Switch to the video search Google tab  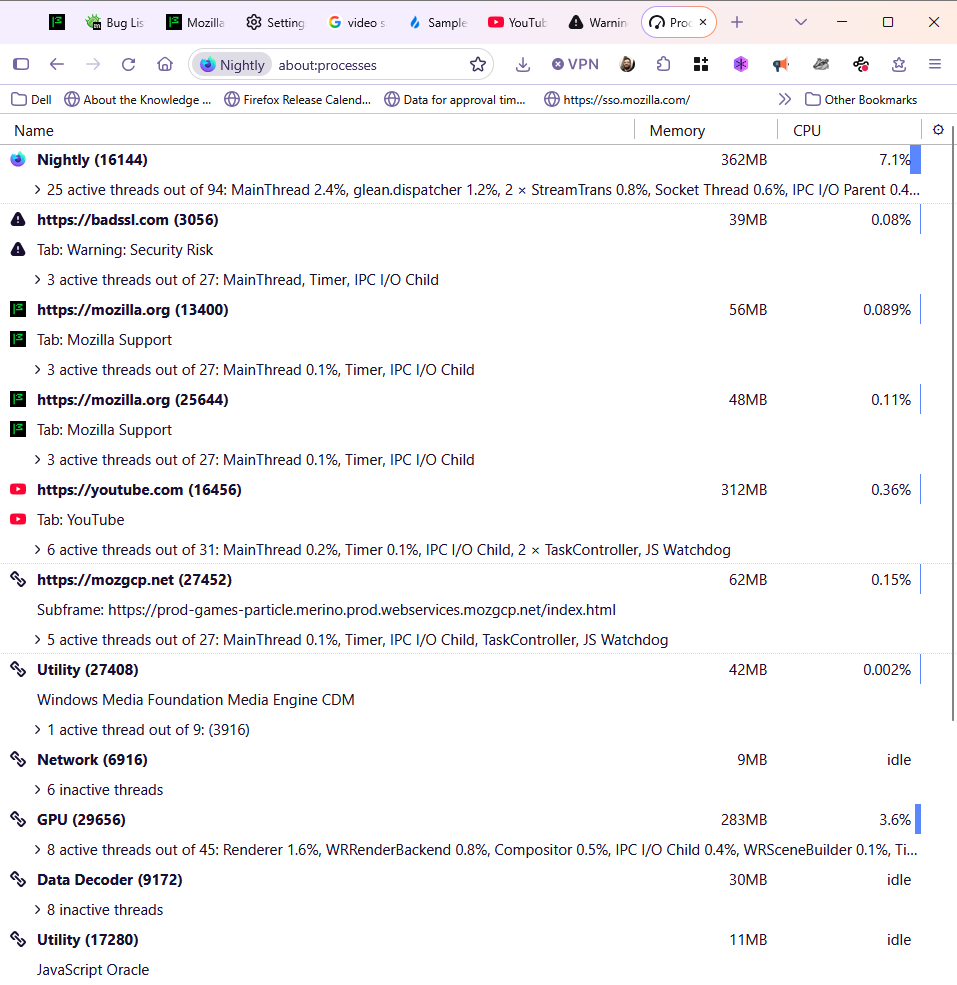click(356, 23)
